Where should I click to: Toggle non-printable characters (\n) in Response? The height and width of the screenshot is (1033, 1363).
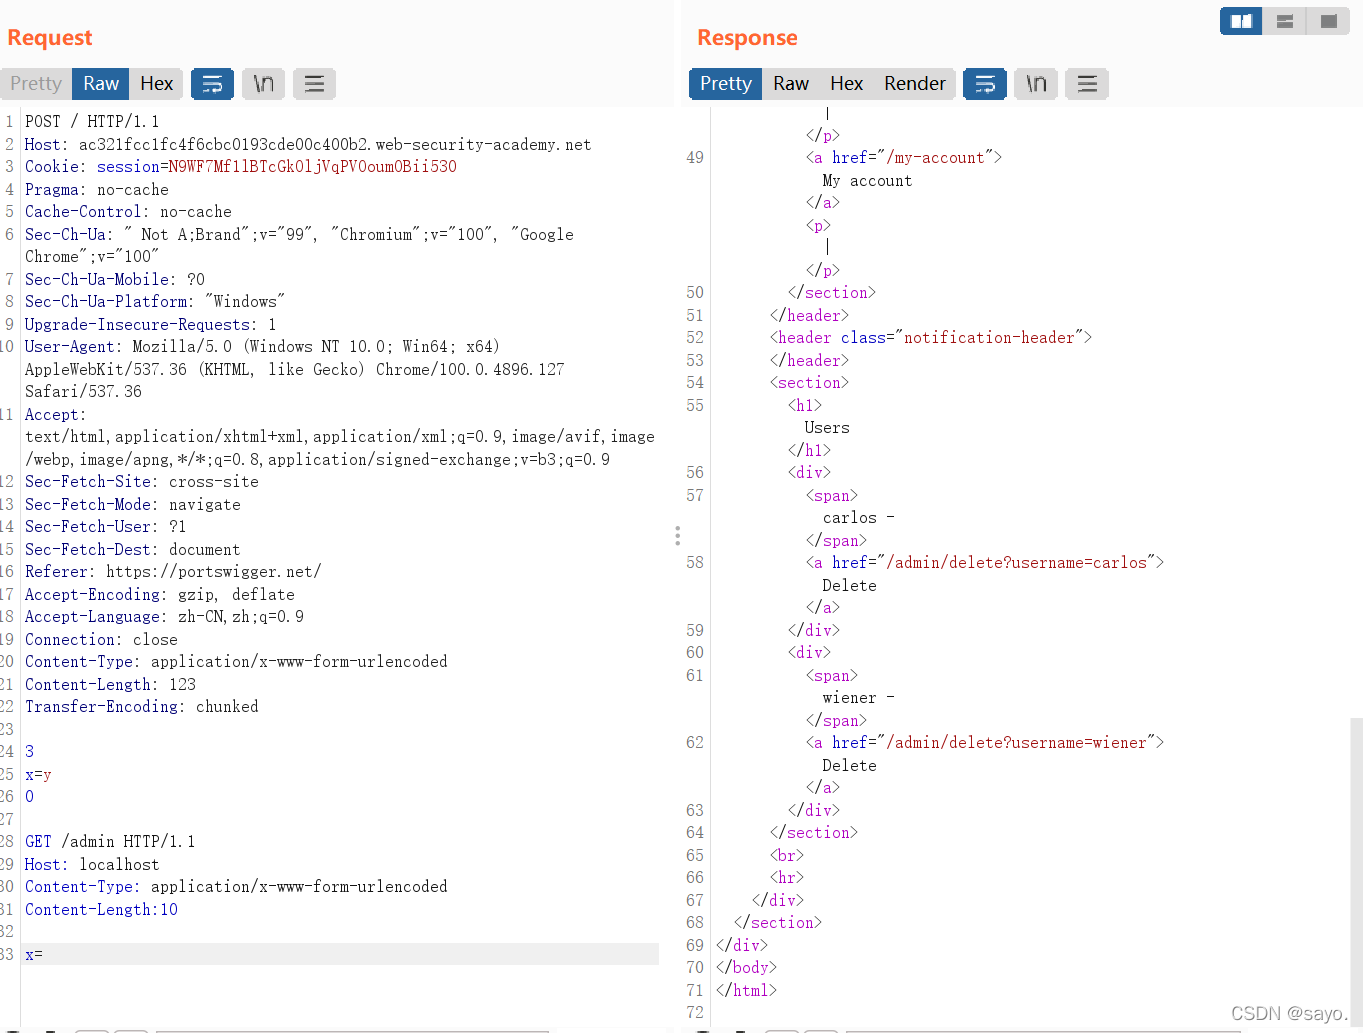[x=1036, y=84]
